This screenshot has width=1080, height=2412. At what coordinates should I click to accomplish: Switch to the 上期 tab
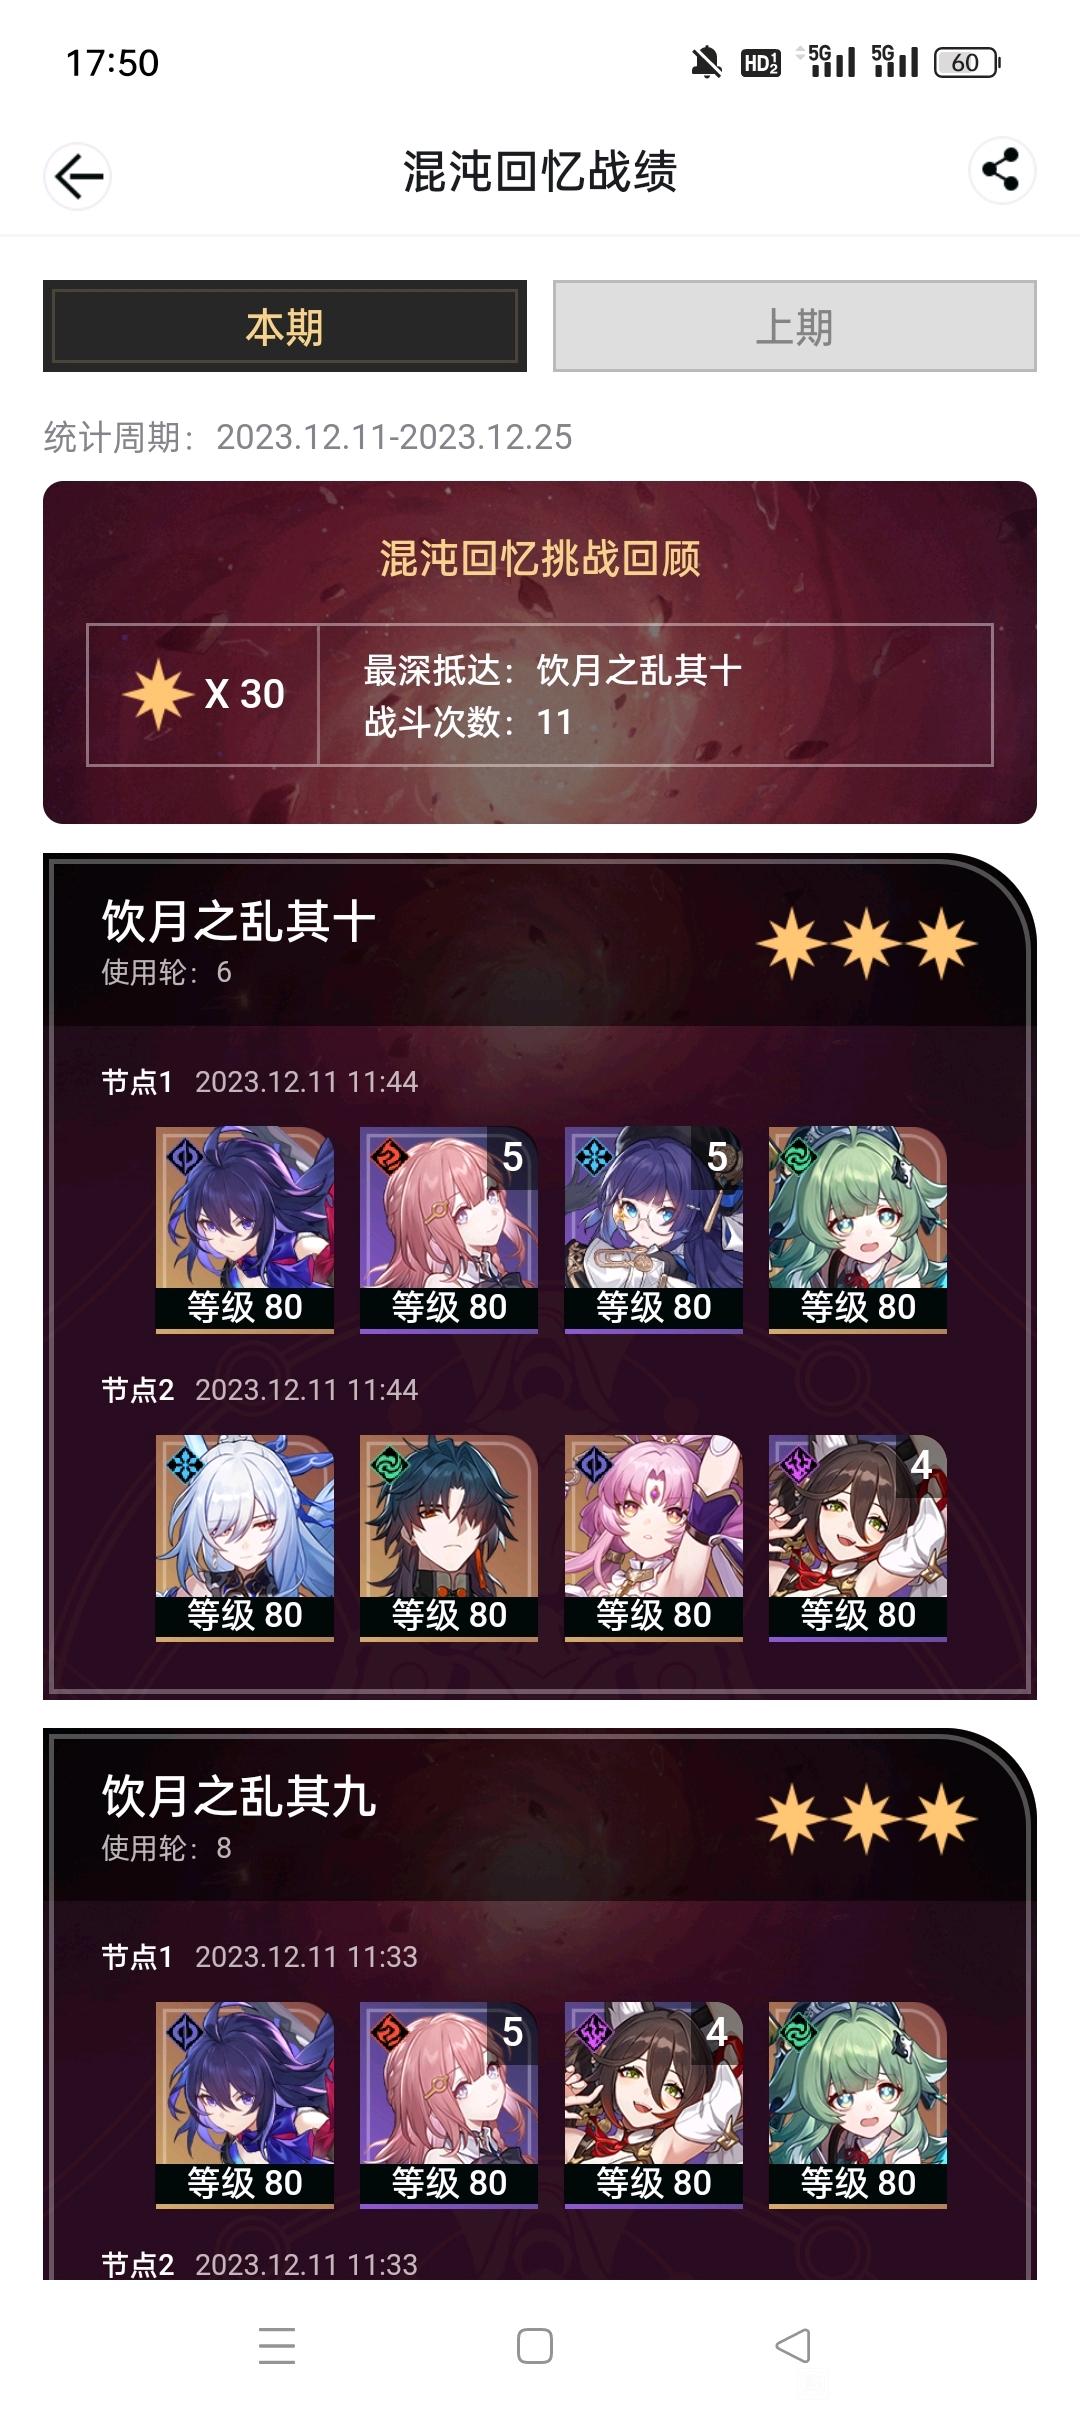pos(795,326)
